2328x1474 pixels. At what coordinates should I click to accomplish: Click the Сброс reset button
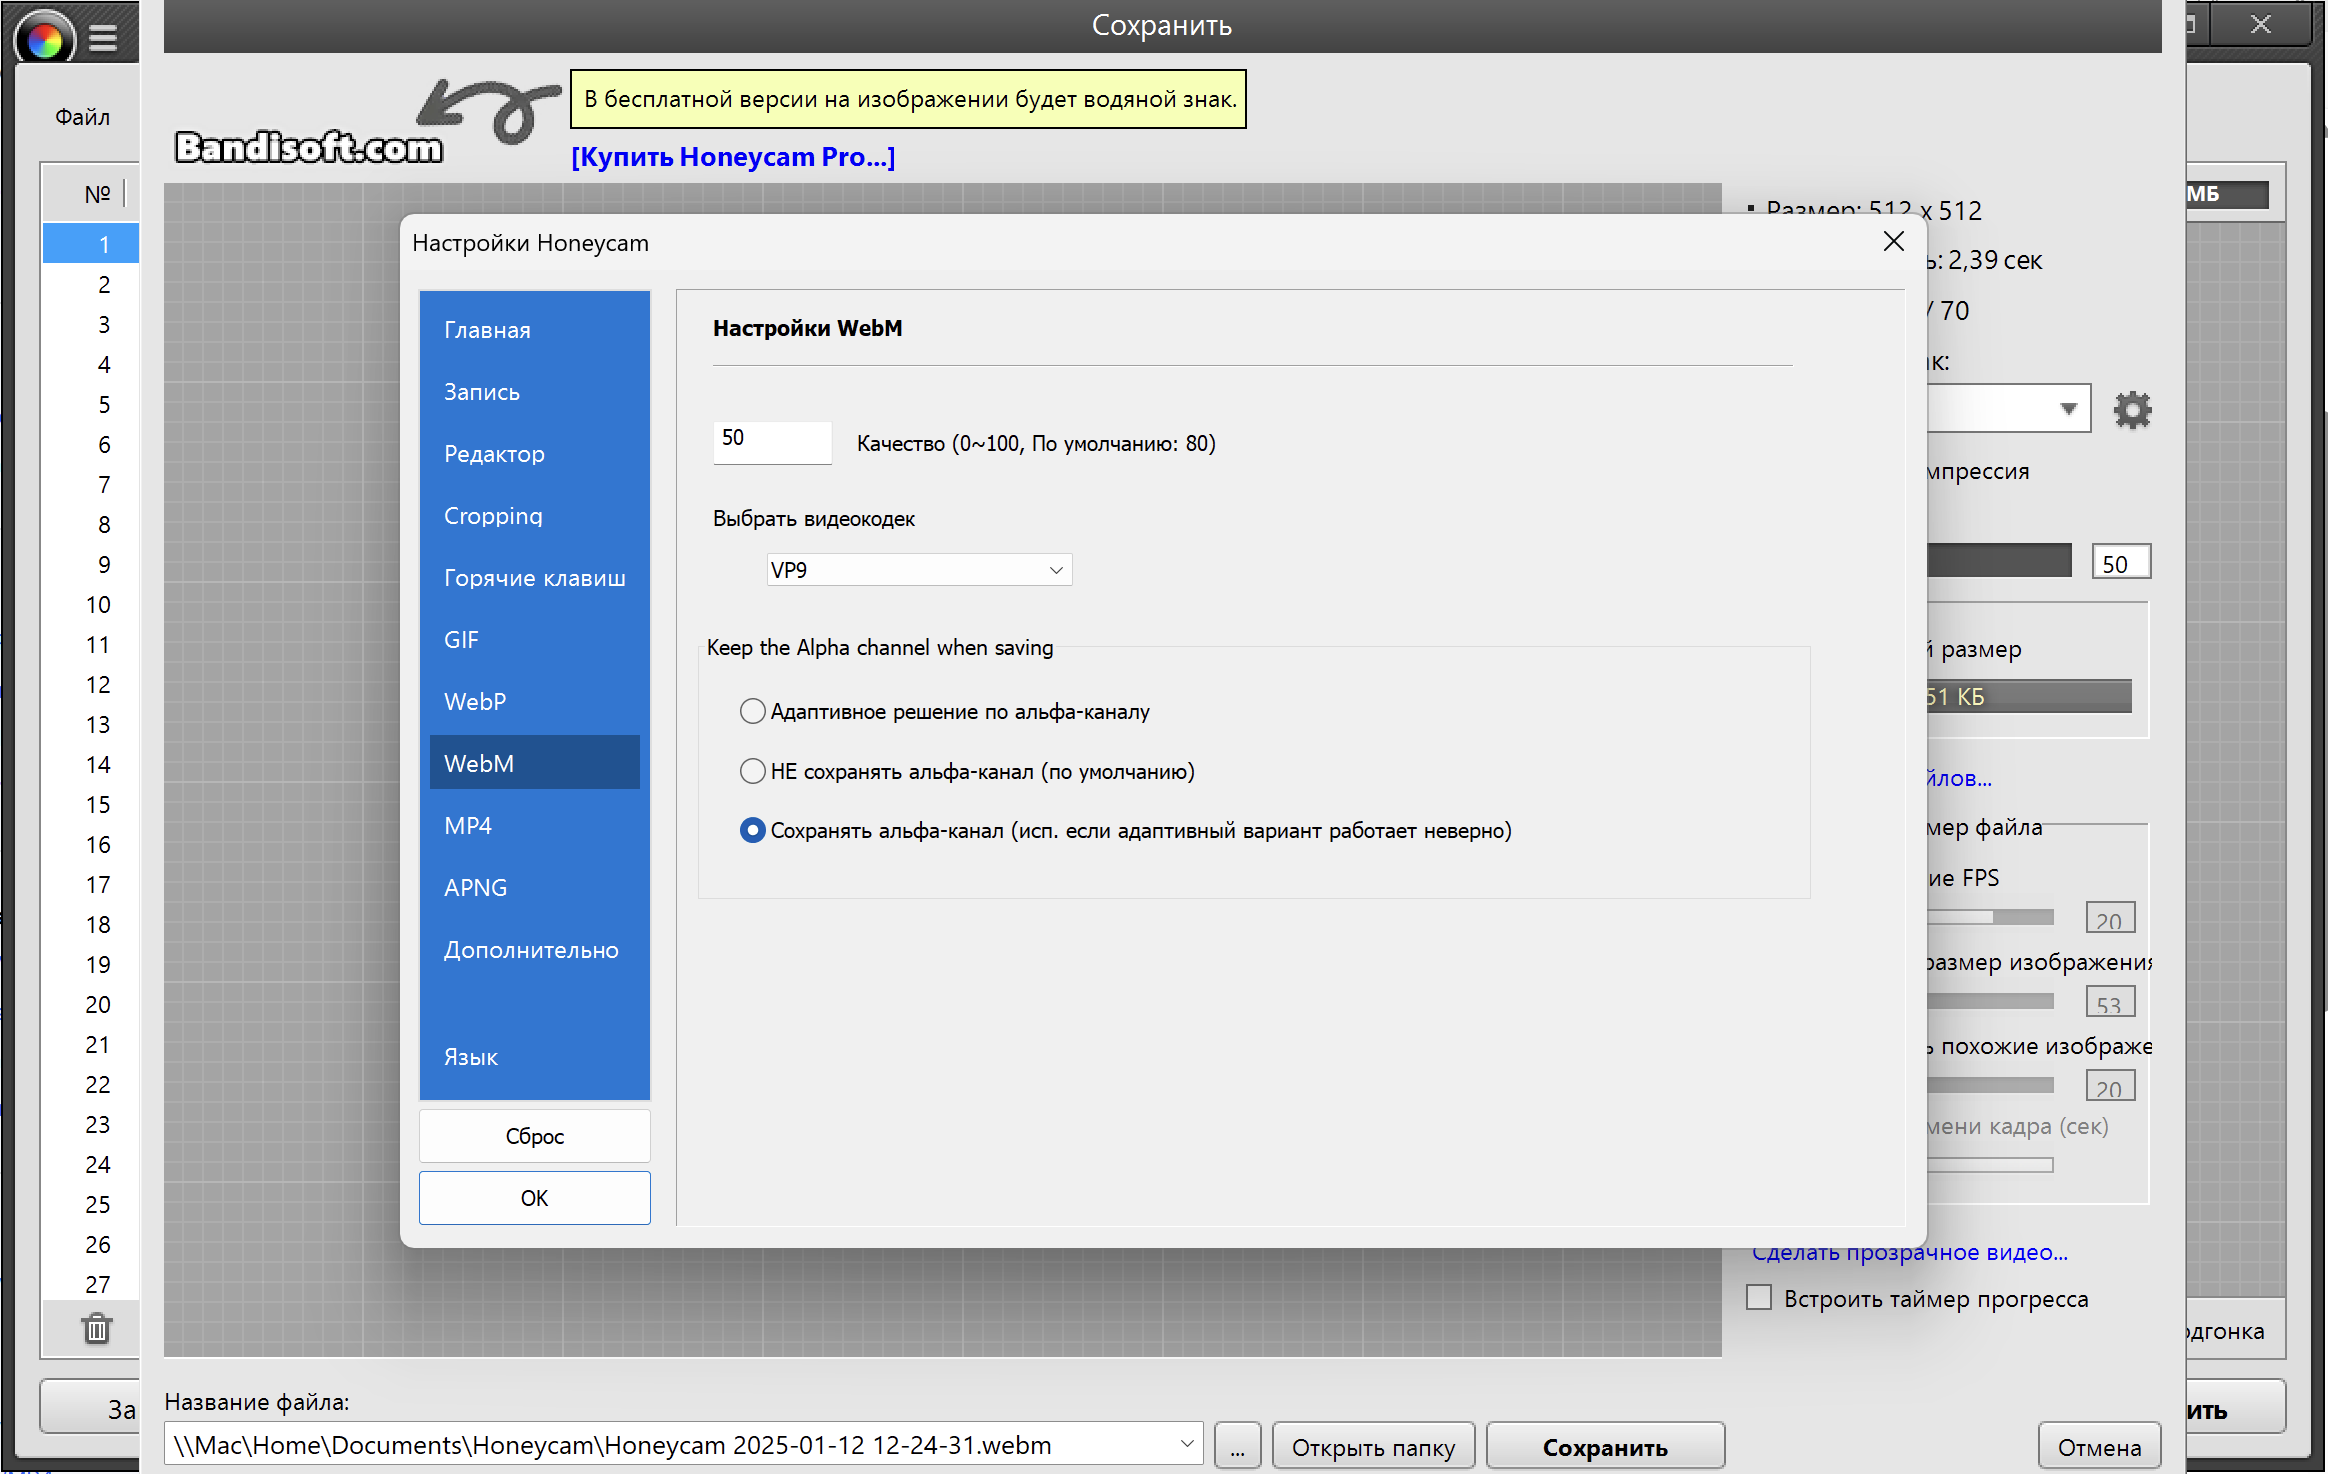point(534,1136)
